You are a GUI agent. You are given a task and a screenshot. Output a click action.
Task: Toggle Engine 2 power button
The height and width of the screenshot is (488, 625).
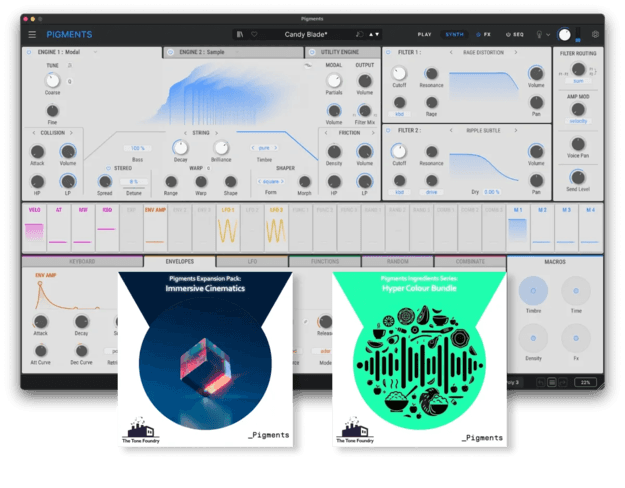171,52
